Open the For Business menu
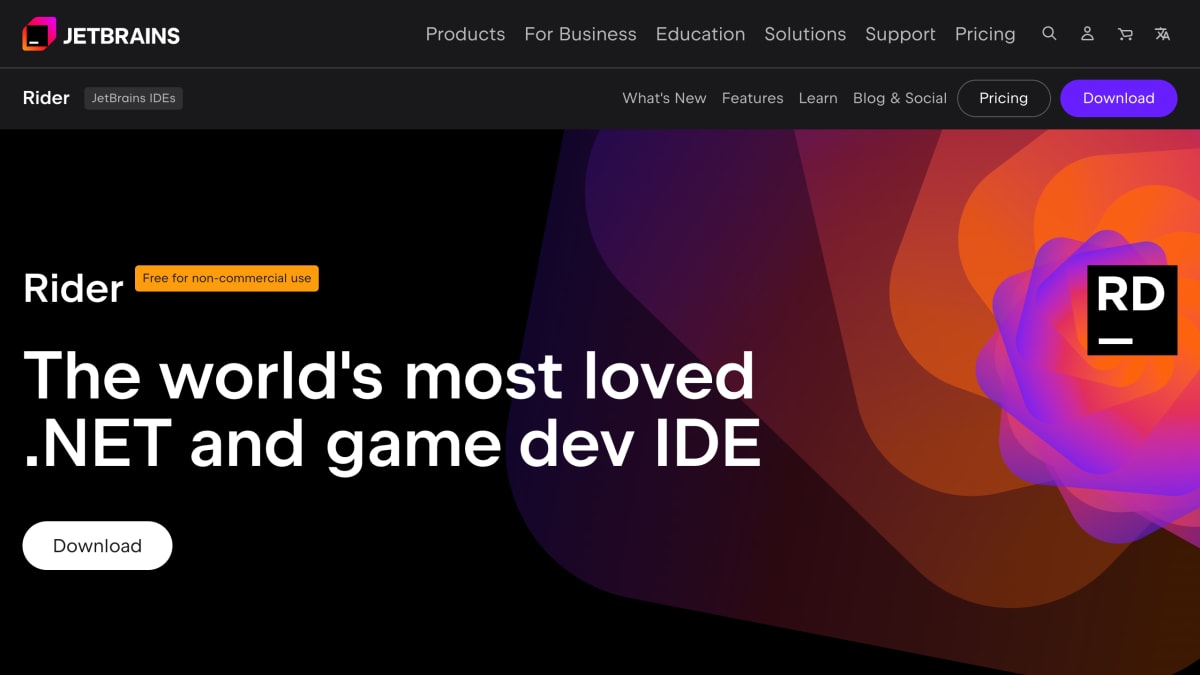Screen dimensions: 1200x675 pos(580,34)
